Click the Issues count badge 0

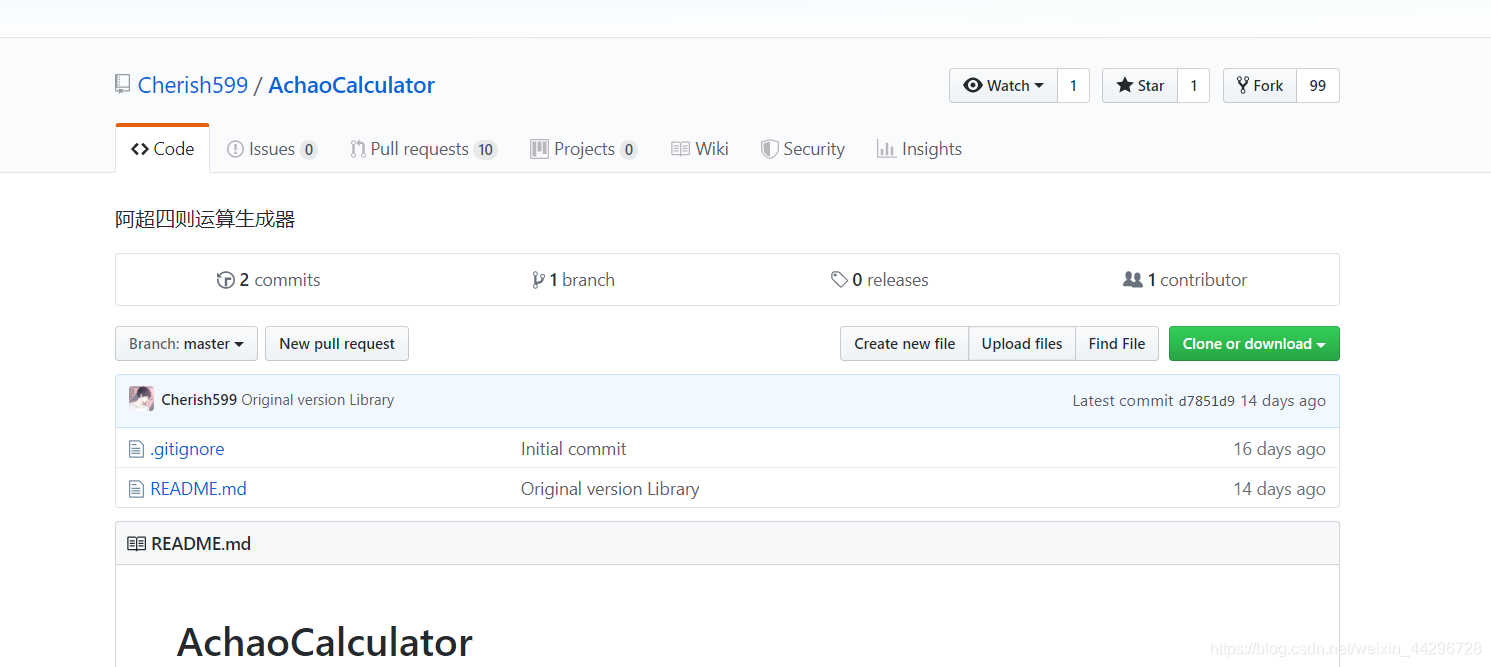(x=309, y=150)
